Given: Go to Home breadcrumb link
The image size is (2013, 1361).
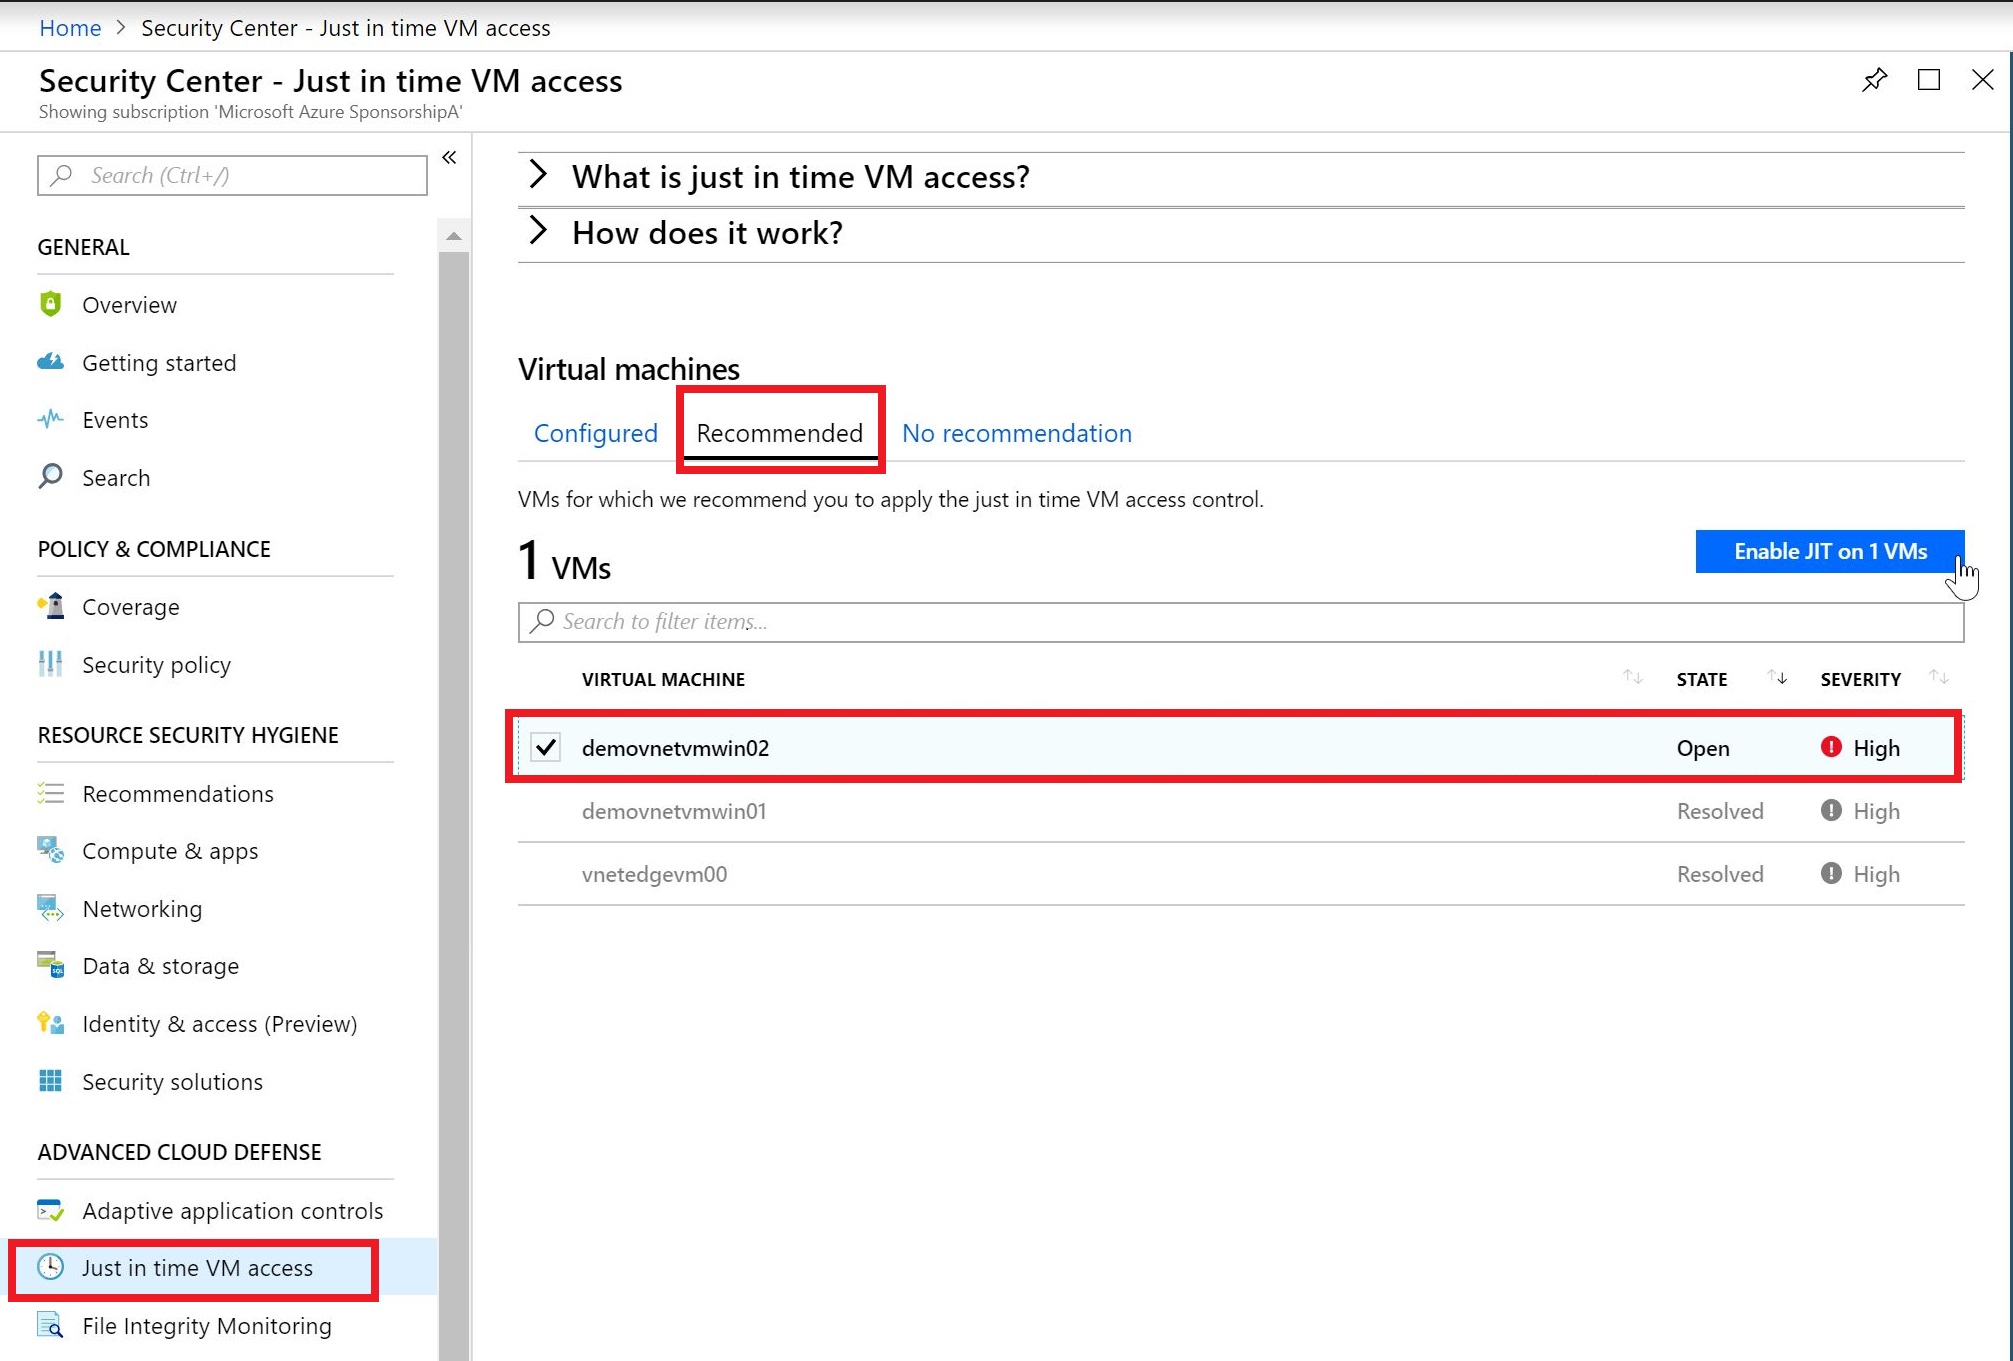Looking at the screenshot, I should [x=70, y=28].
